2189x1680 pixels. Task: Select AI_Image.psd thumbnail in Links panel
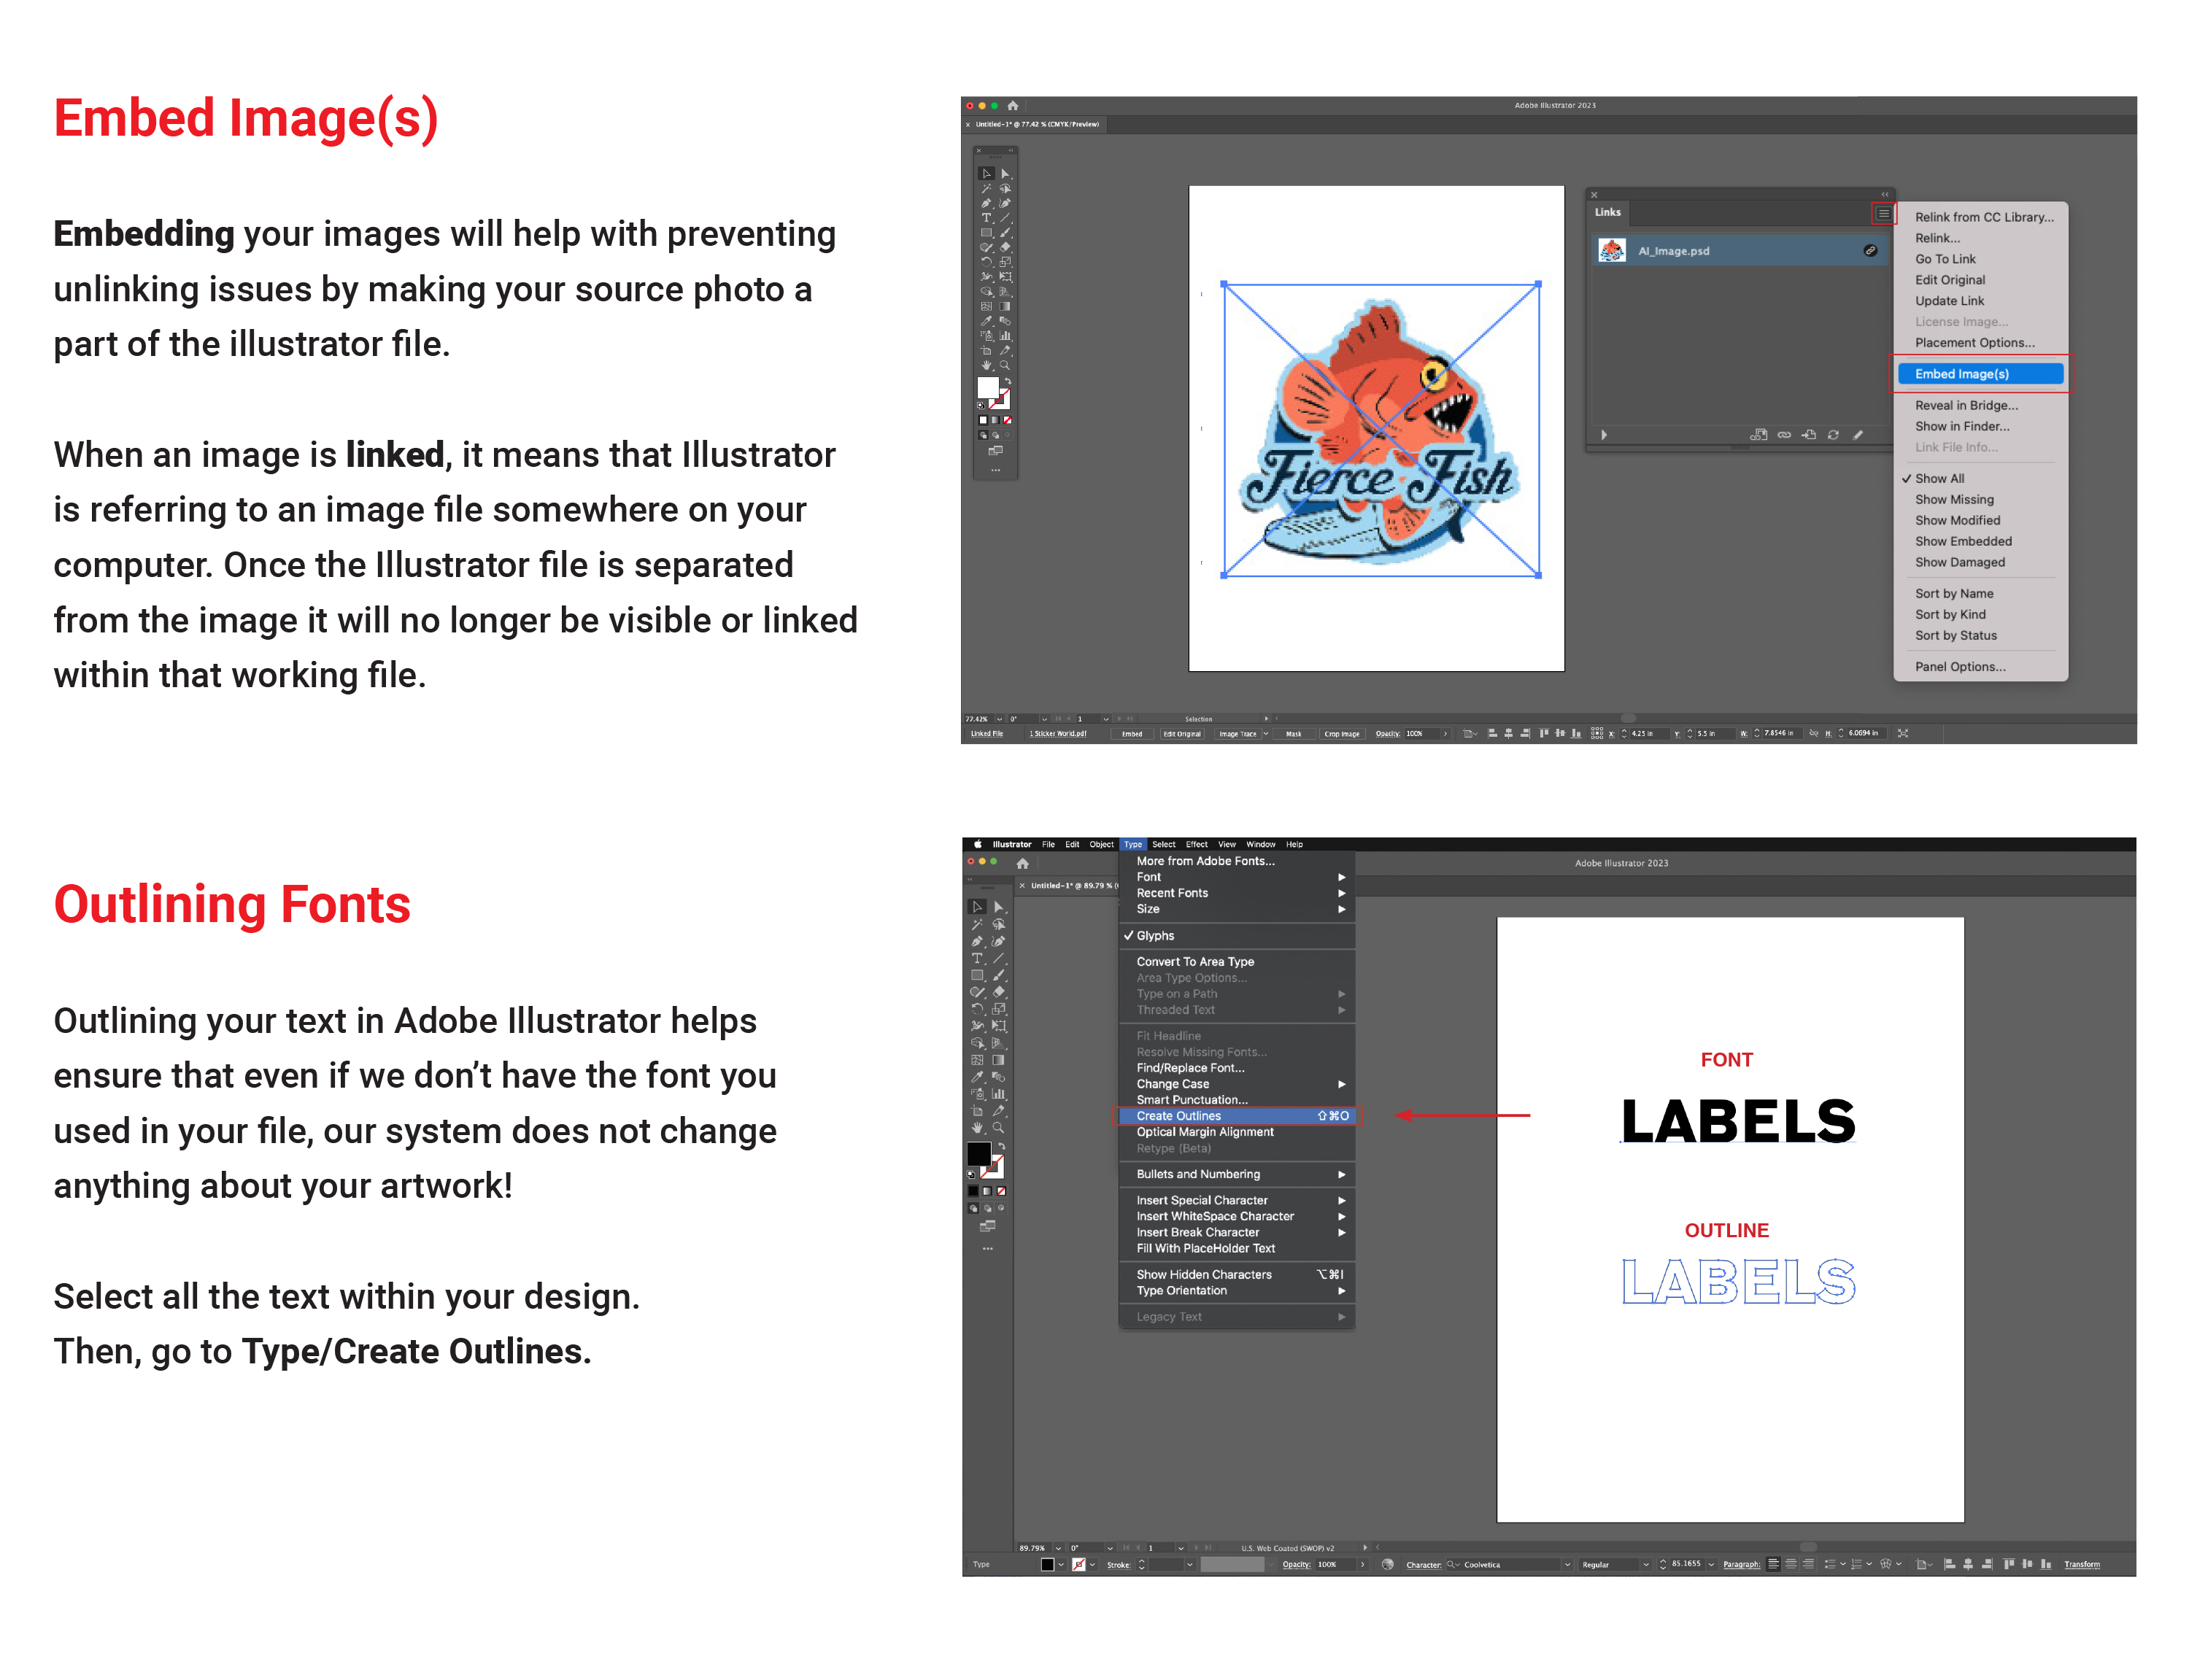click(1611, 251)
